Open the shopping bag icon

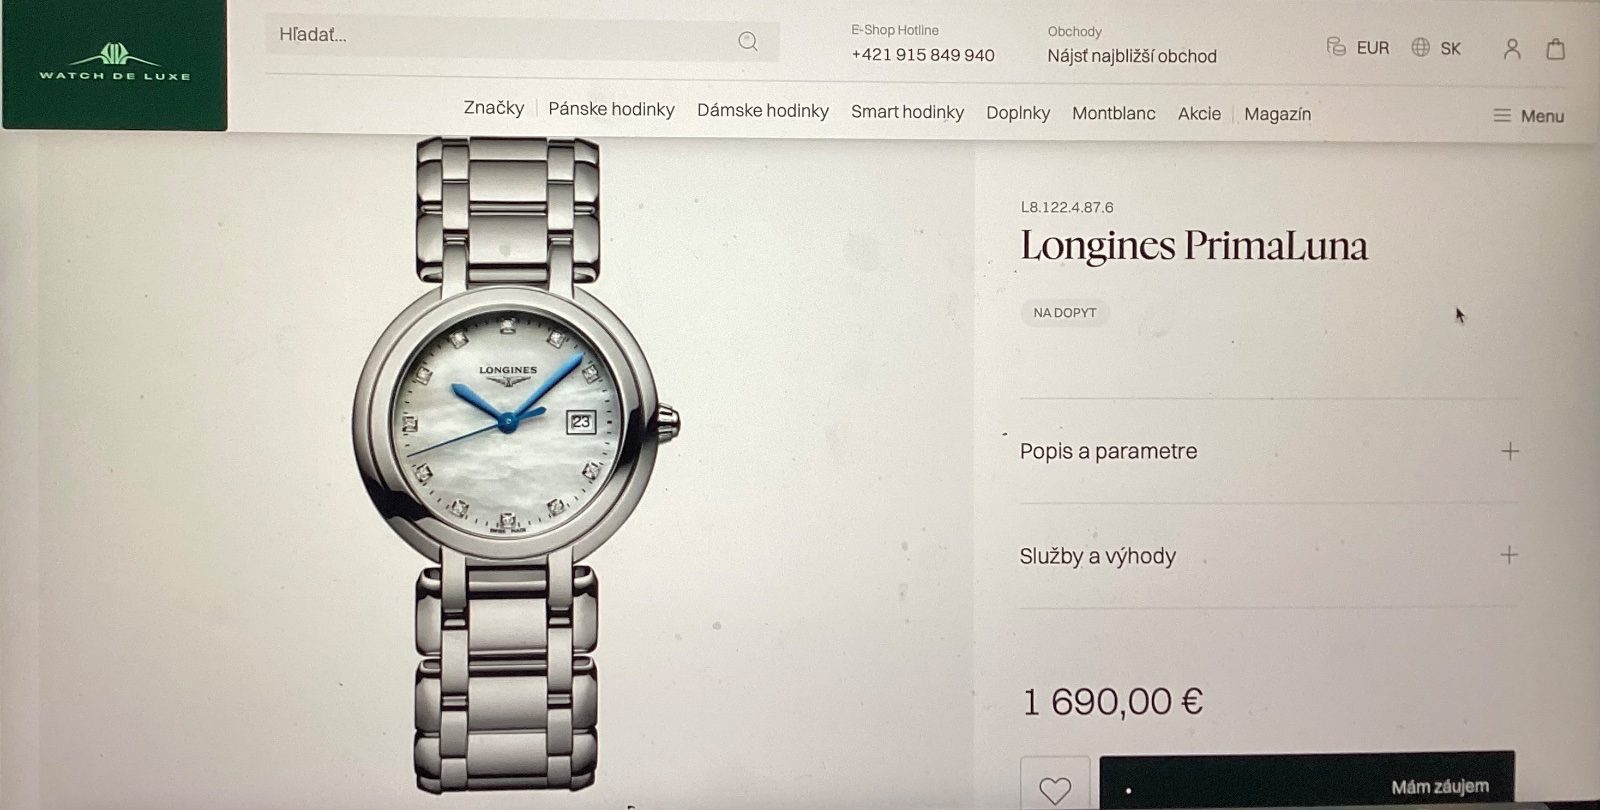(1555, 49)
